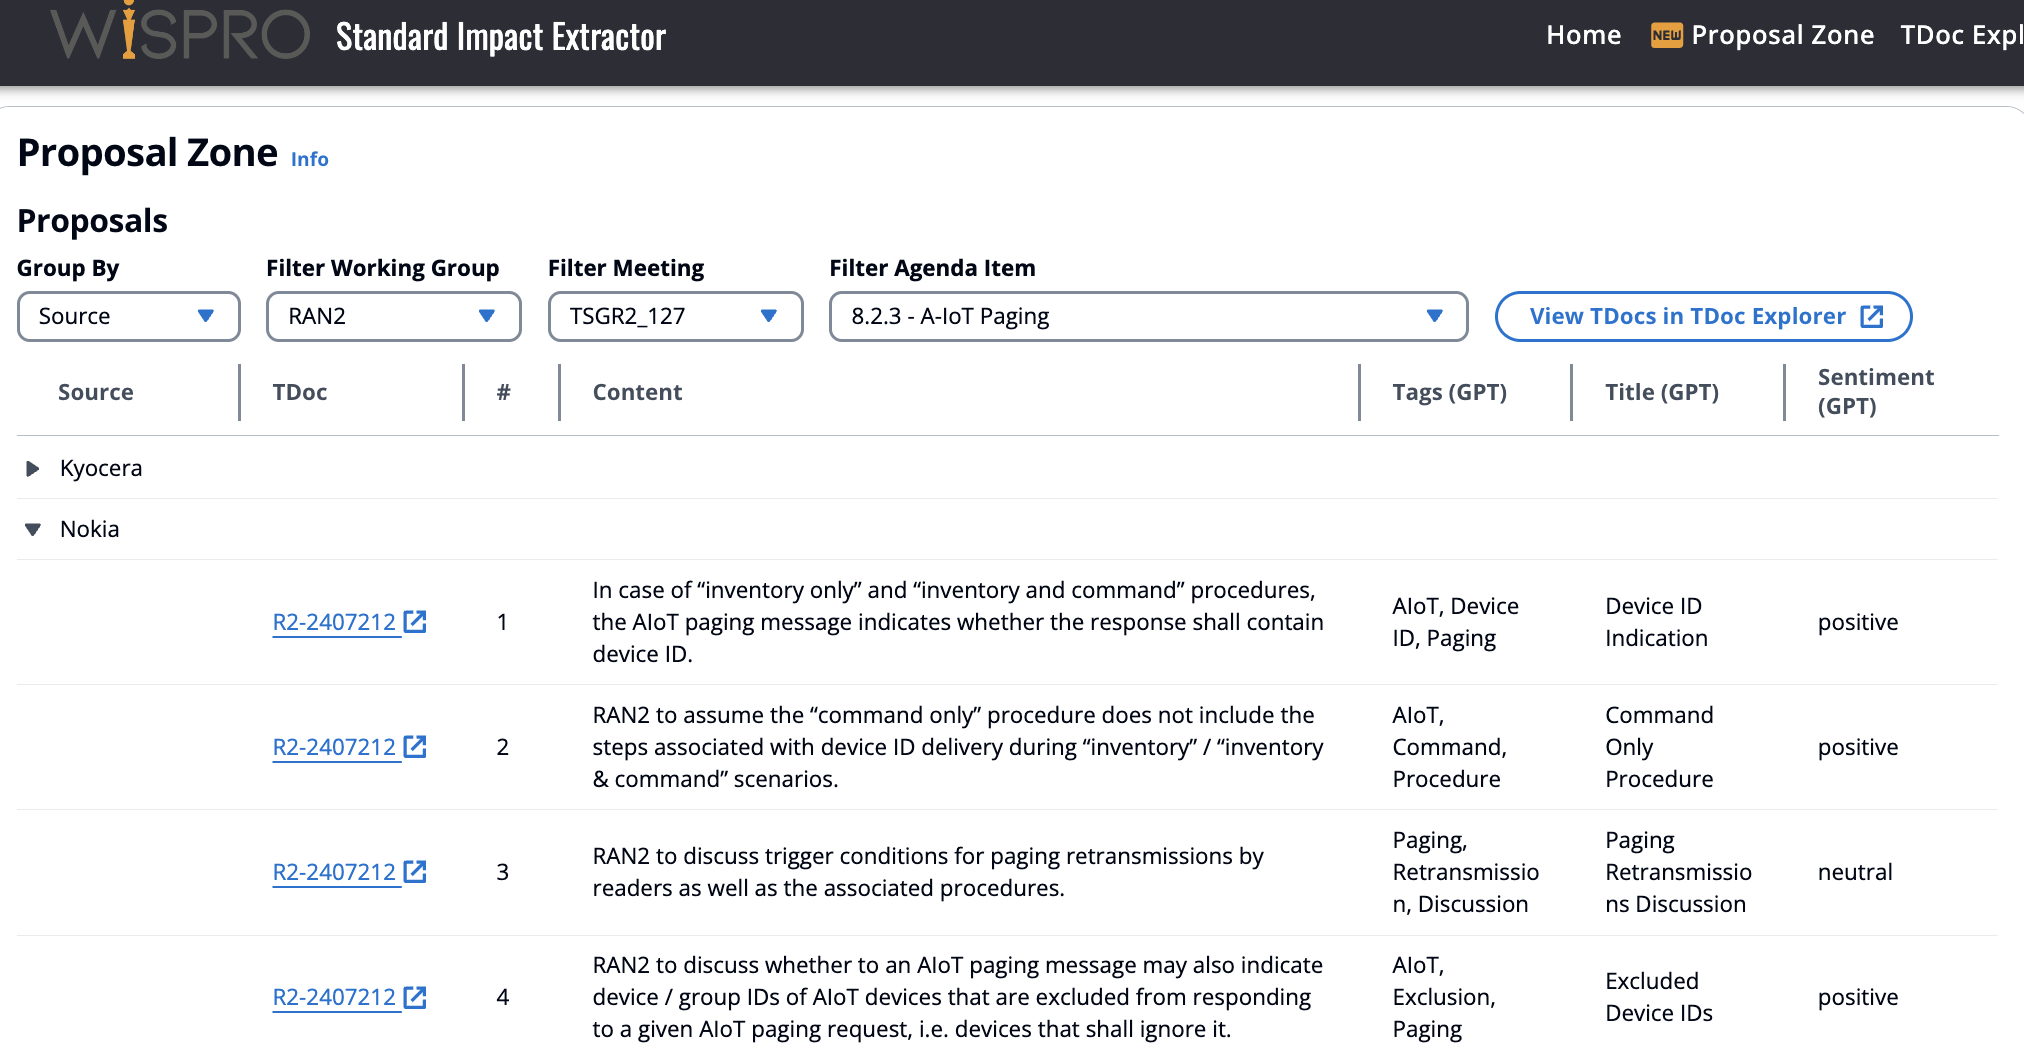
Task: Click the NEW badge beside Proposal Zone
Action: coord(1666,35)
